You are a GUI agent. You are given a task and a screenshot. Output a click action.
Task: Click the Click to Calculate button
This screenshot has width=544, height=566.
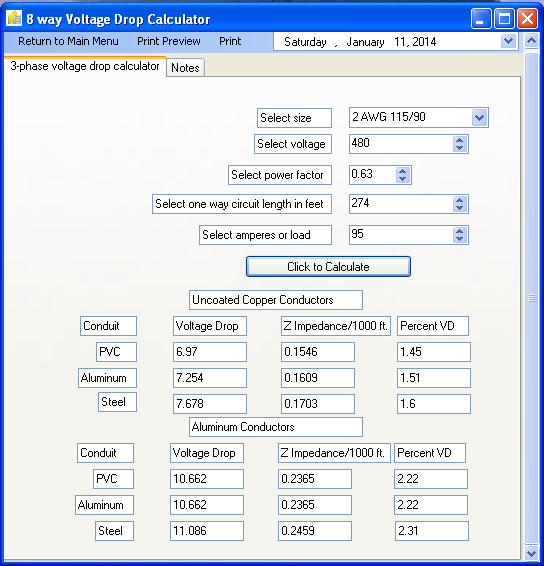point(328,267)
